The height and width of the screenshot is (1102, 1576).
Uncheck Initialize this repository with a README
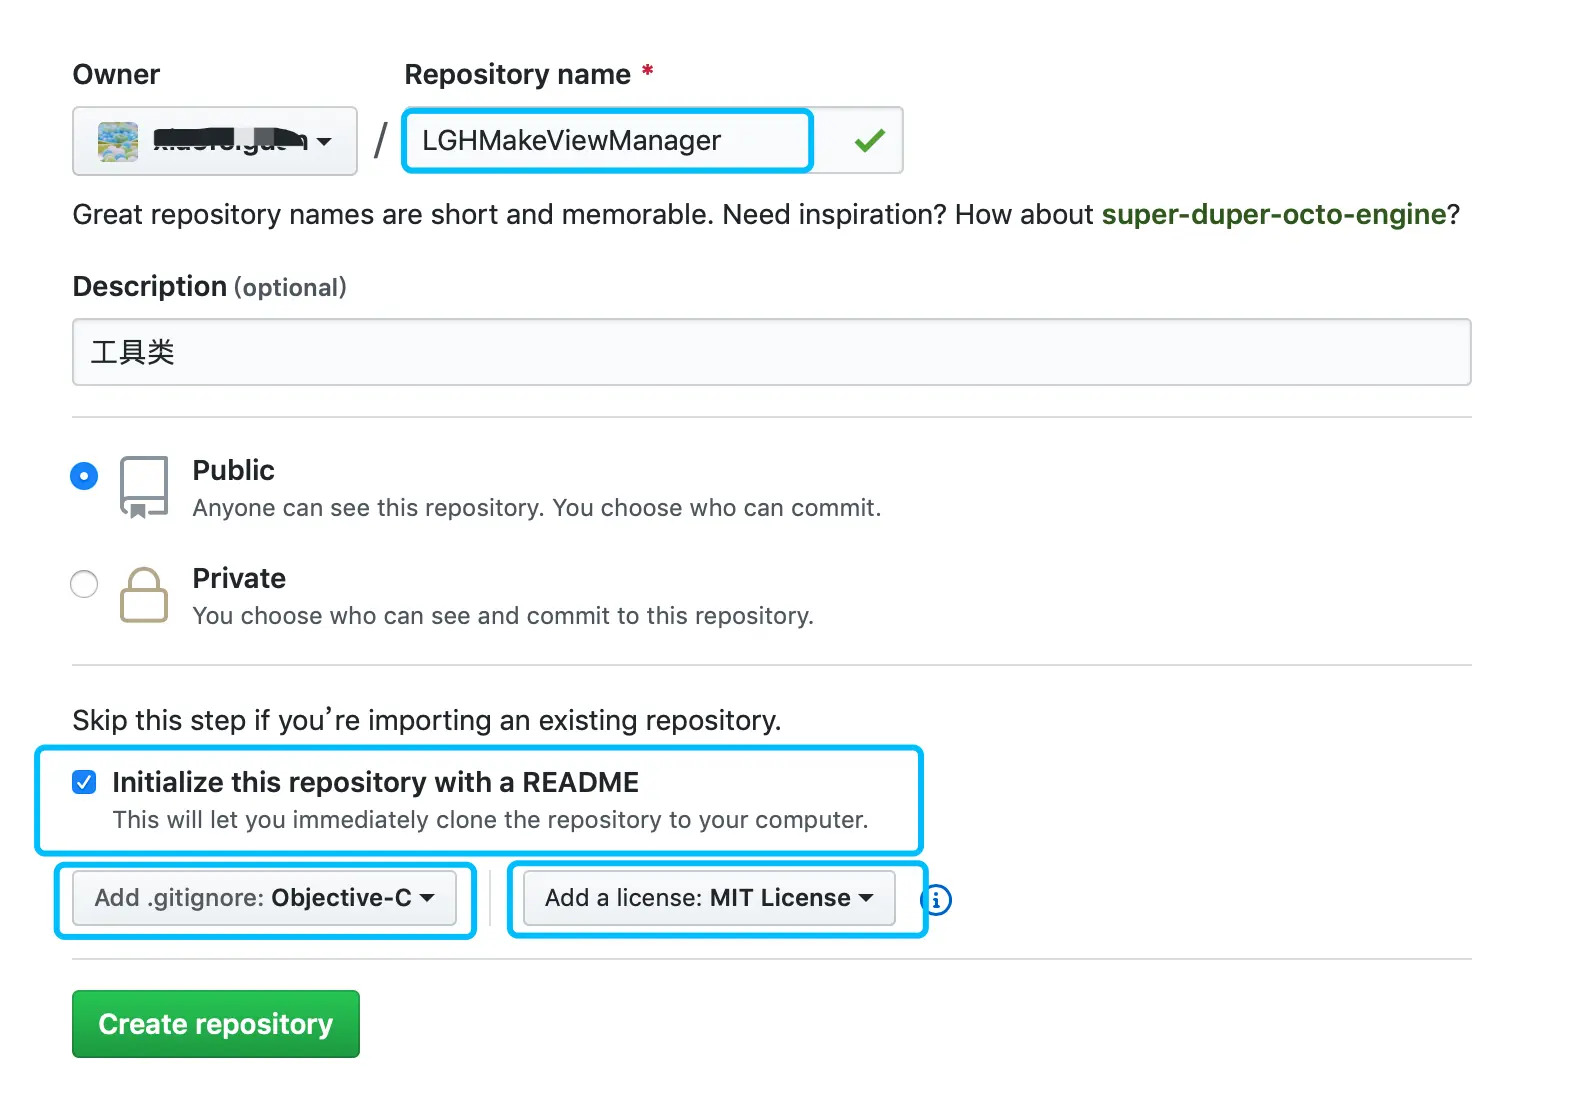(85, 782)
